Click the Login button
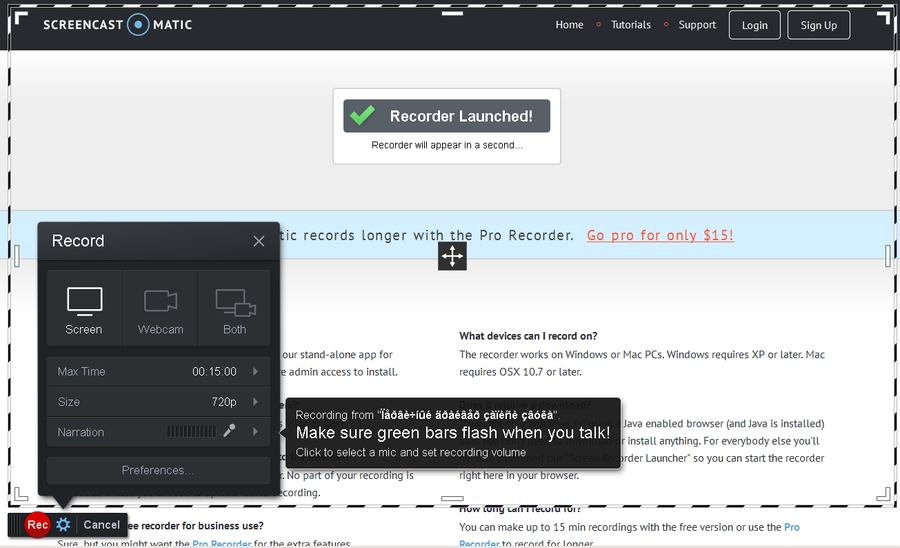 tap(755, 25)
